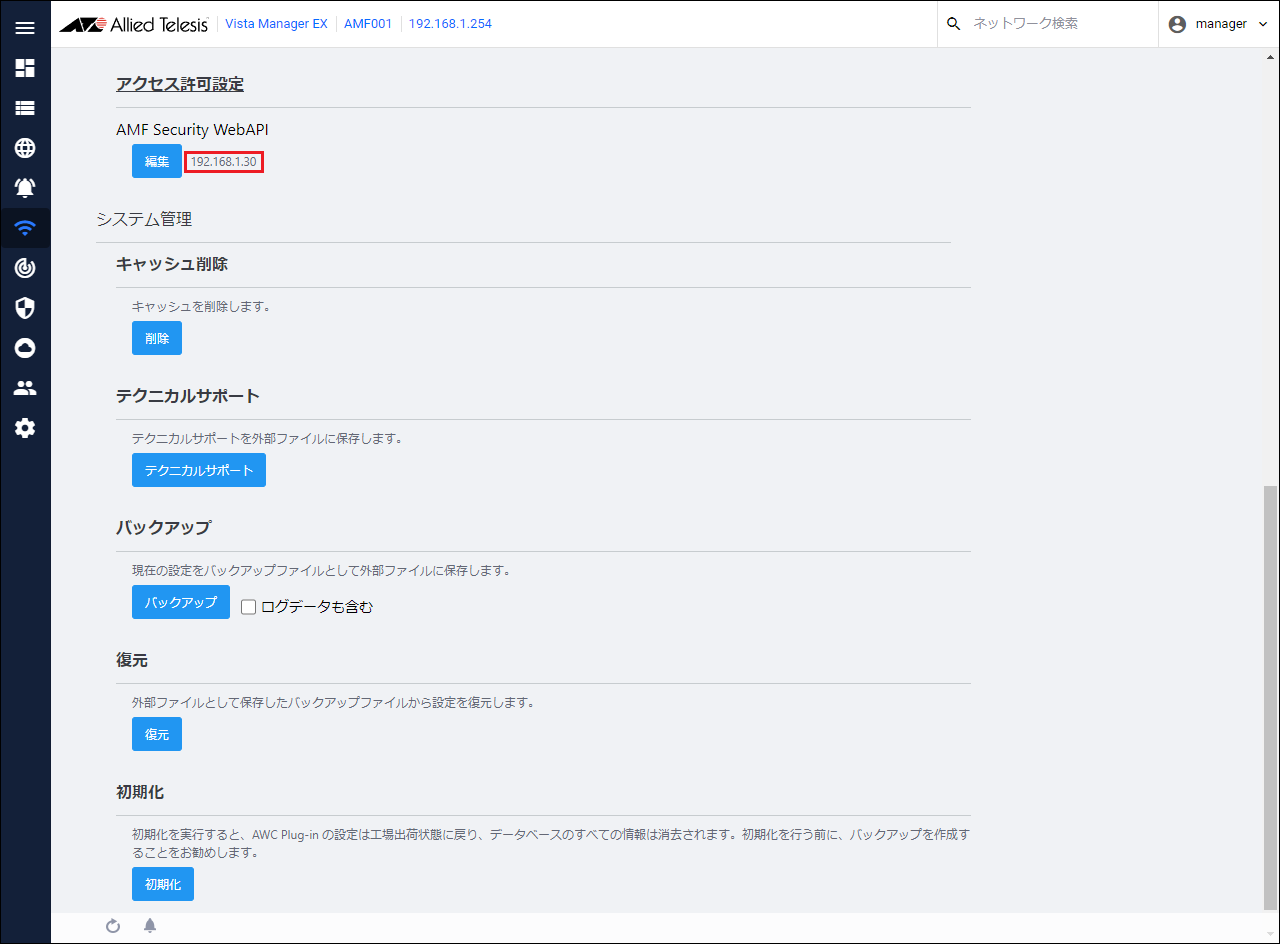The image size is (1280, 944).
Task: Enable the ログデータも含む checkbox
Action: (249, 607)
